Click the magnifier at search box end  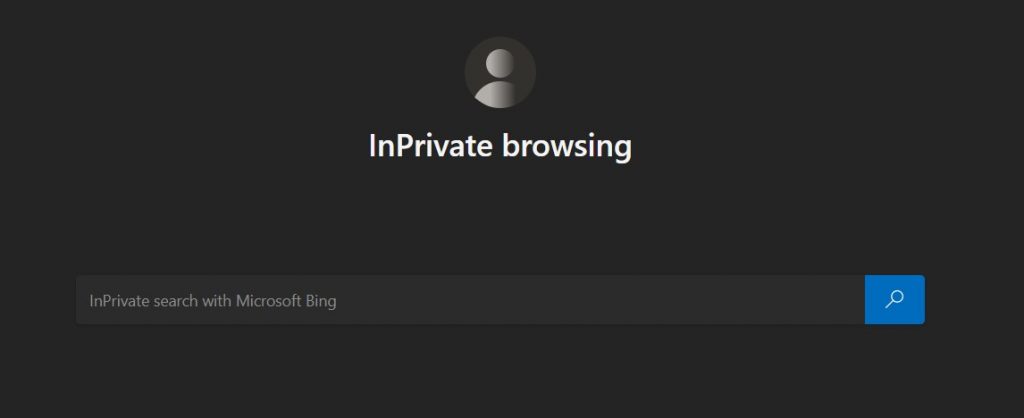point(895,299)
